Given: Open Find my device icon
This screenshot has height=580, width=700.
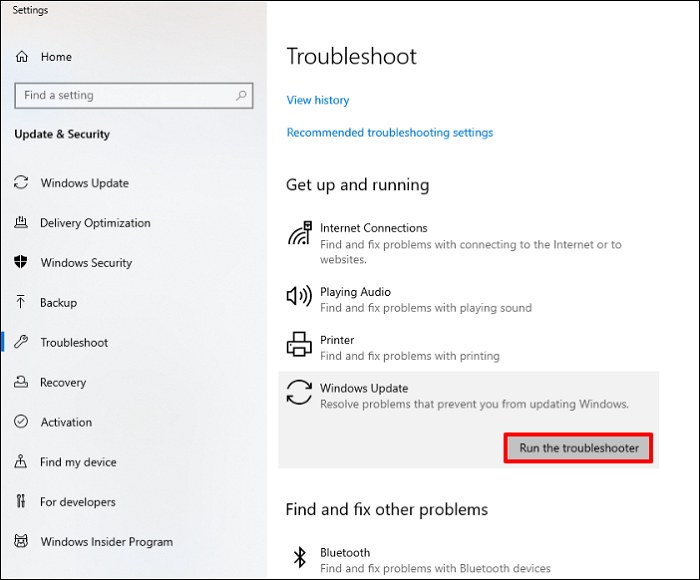Looking at the screenshot, I should pos(21,462).
